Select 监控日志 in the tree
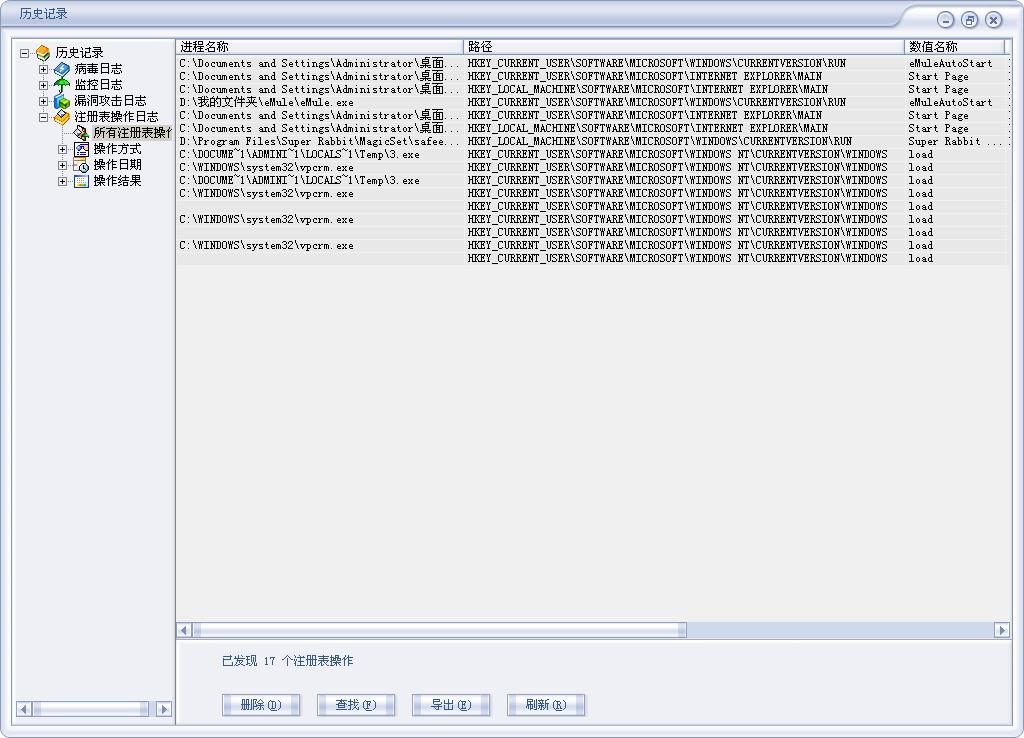The image size is (1024, 738). pos(98,85)
